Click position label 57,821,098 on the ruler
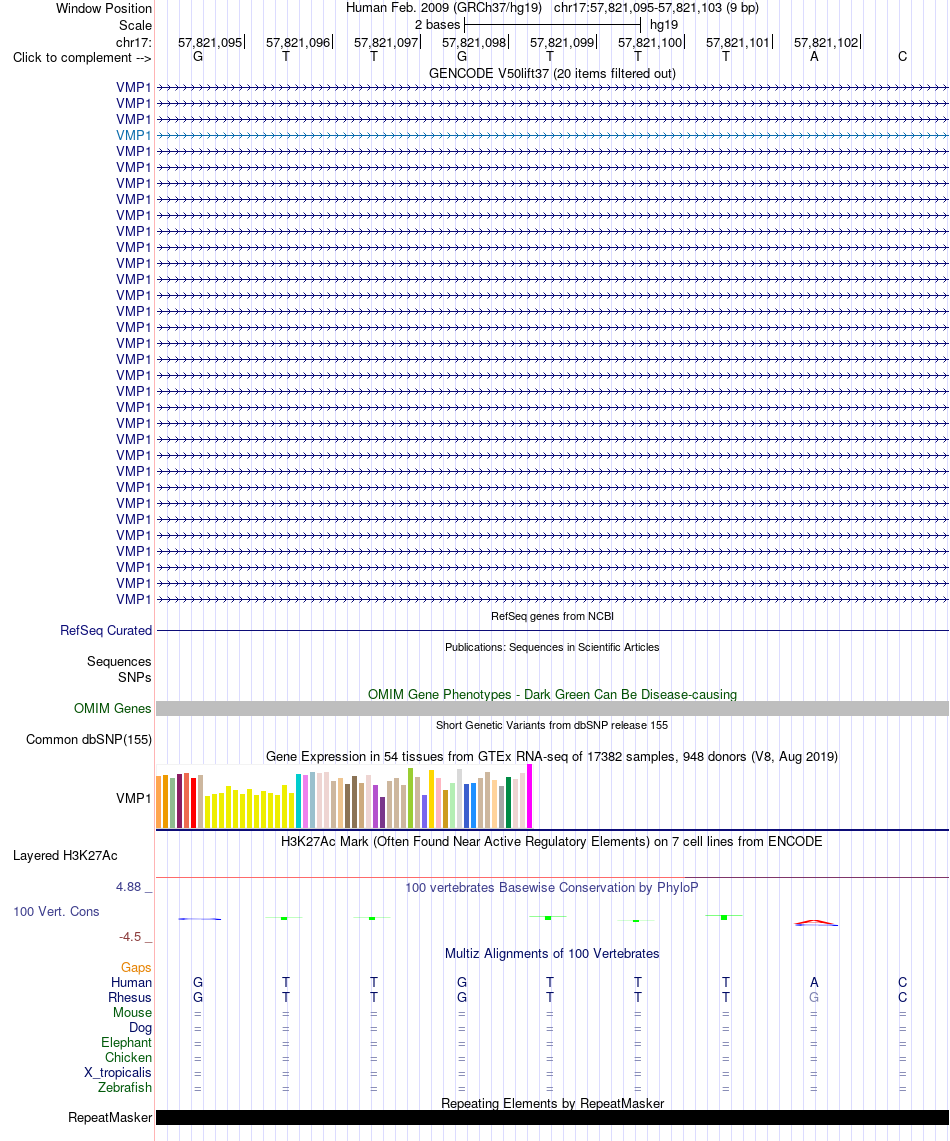 474,42
